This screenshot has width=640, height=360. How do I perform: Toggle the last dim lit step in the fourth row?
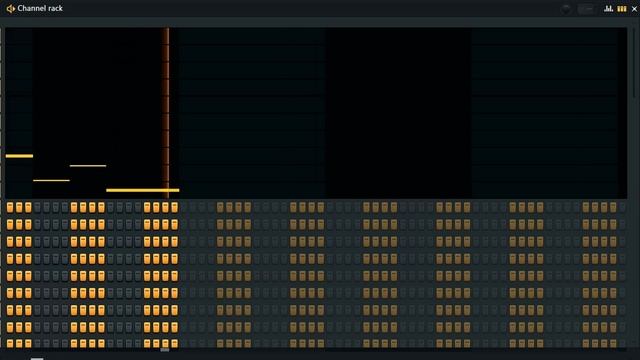click(x=613, y=259)
